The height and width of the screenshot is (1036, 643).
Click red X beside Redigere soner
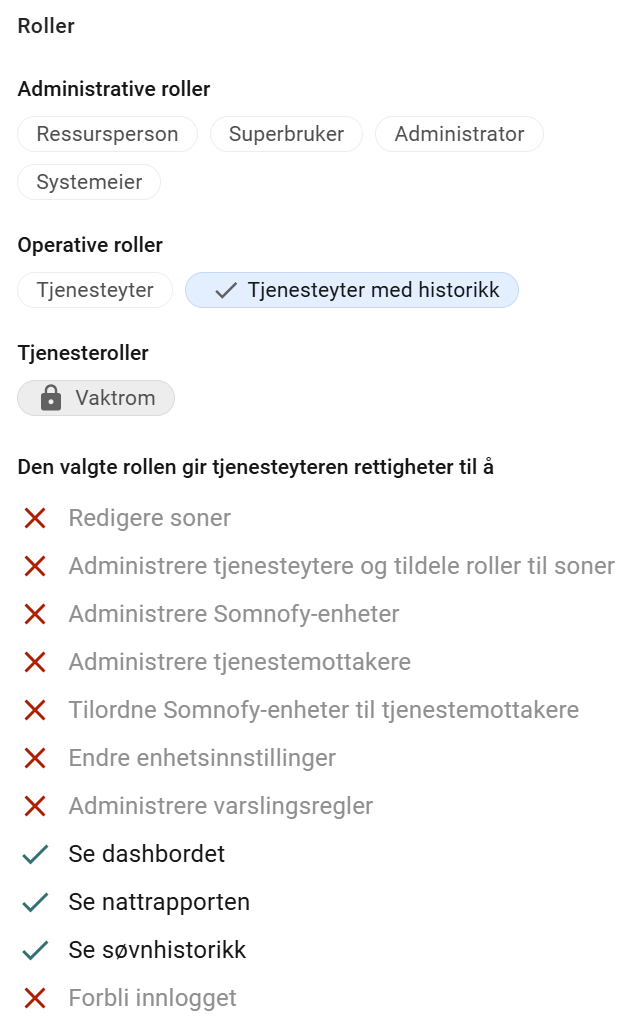tap(35, 518)
